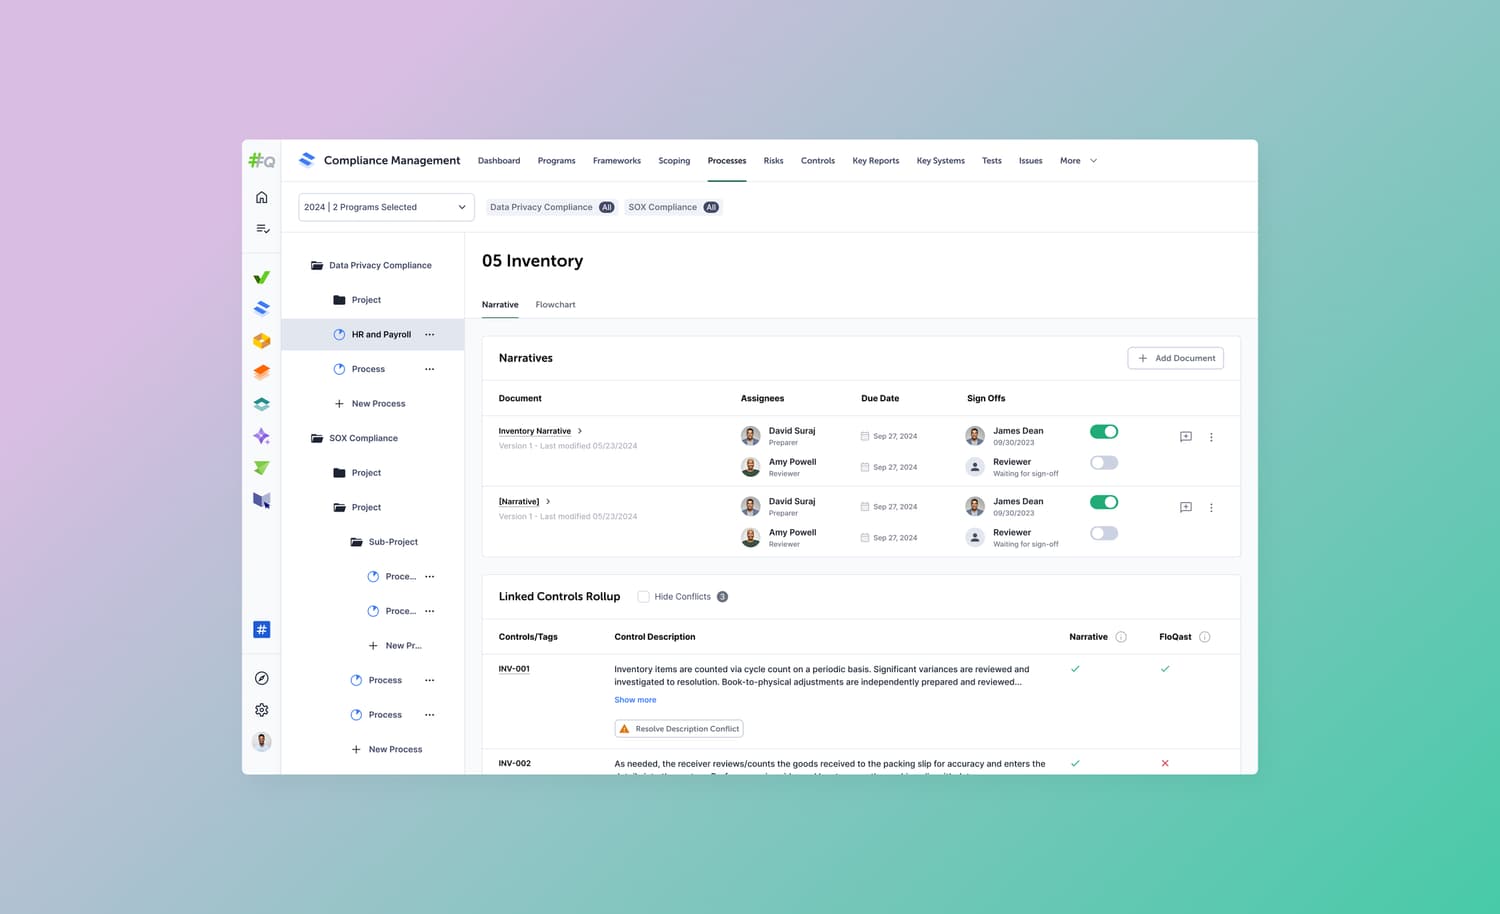Click the HR and Payroll progress circle icon
Viewport: 1500px width, 914px height.
coord(339,335)
